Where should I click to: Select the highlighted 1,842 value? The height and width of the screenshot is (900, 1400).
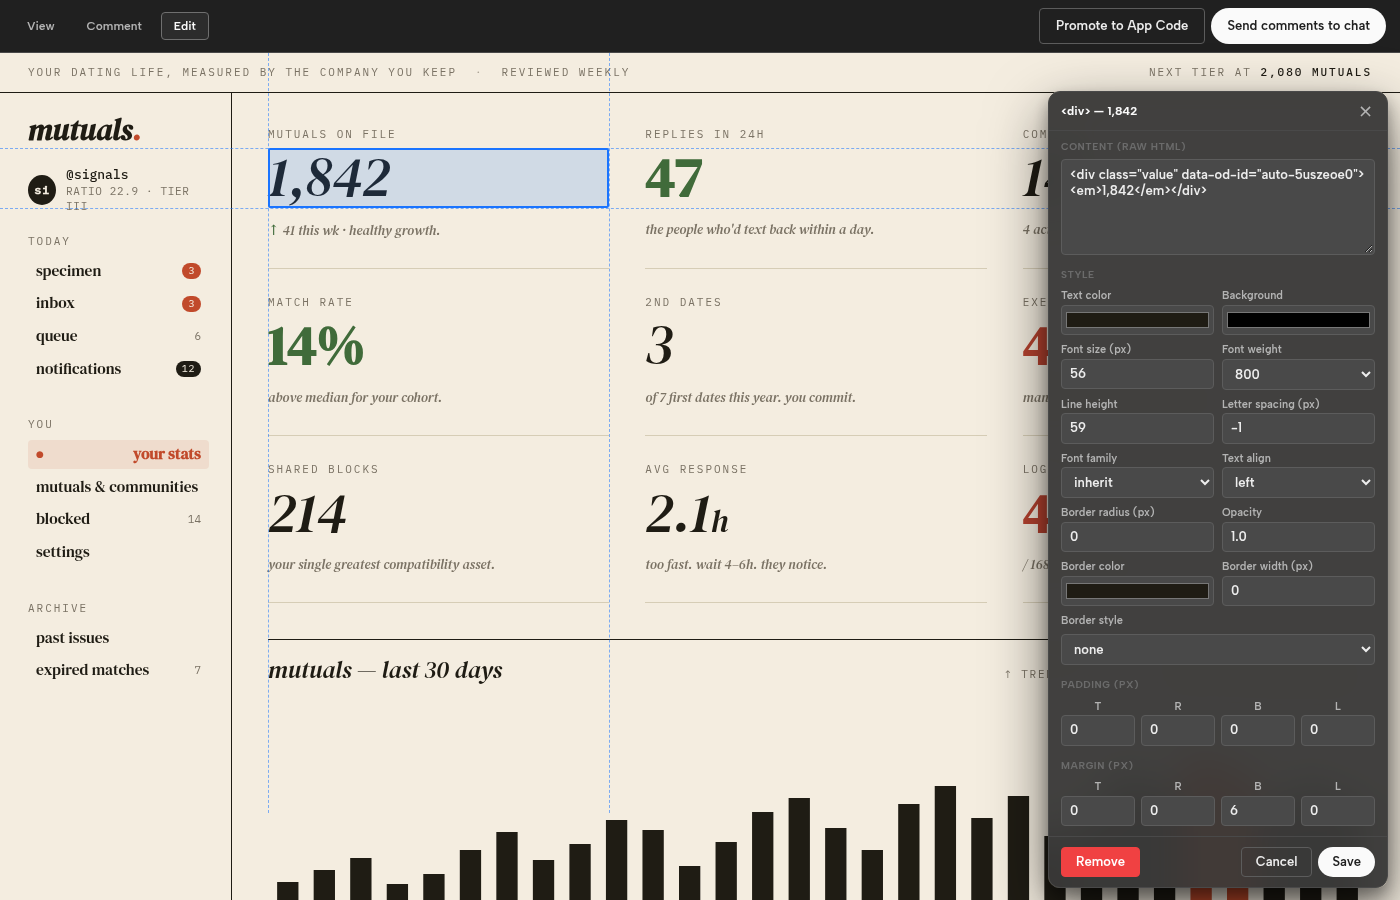[438, 178]
